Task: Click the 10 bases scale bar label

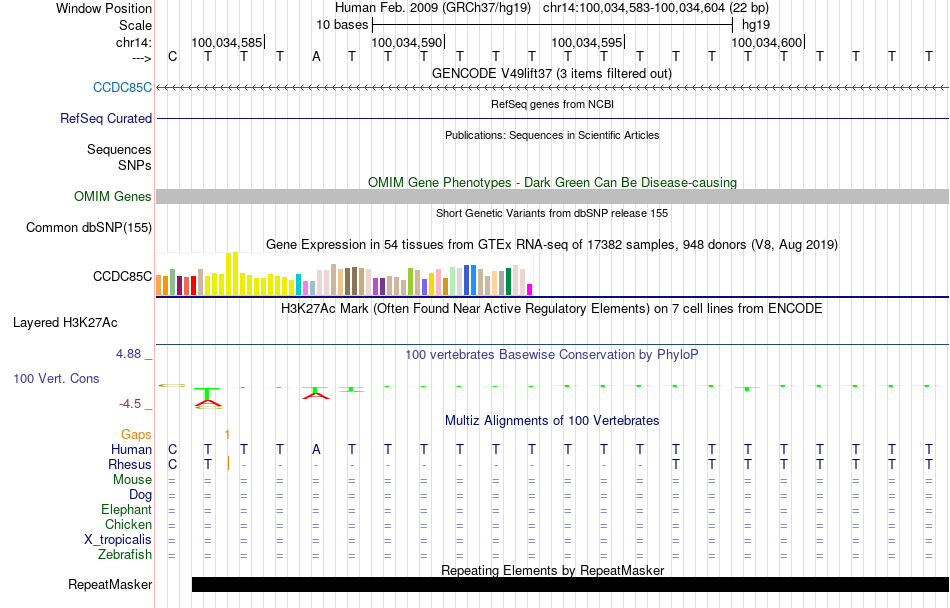Action: click(342, 25)
